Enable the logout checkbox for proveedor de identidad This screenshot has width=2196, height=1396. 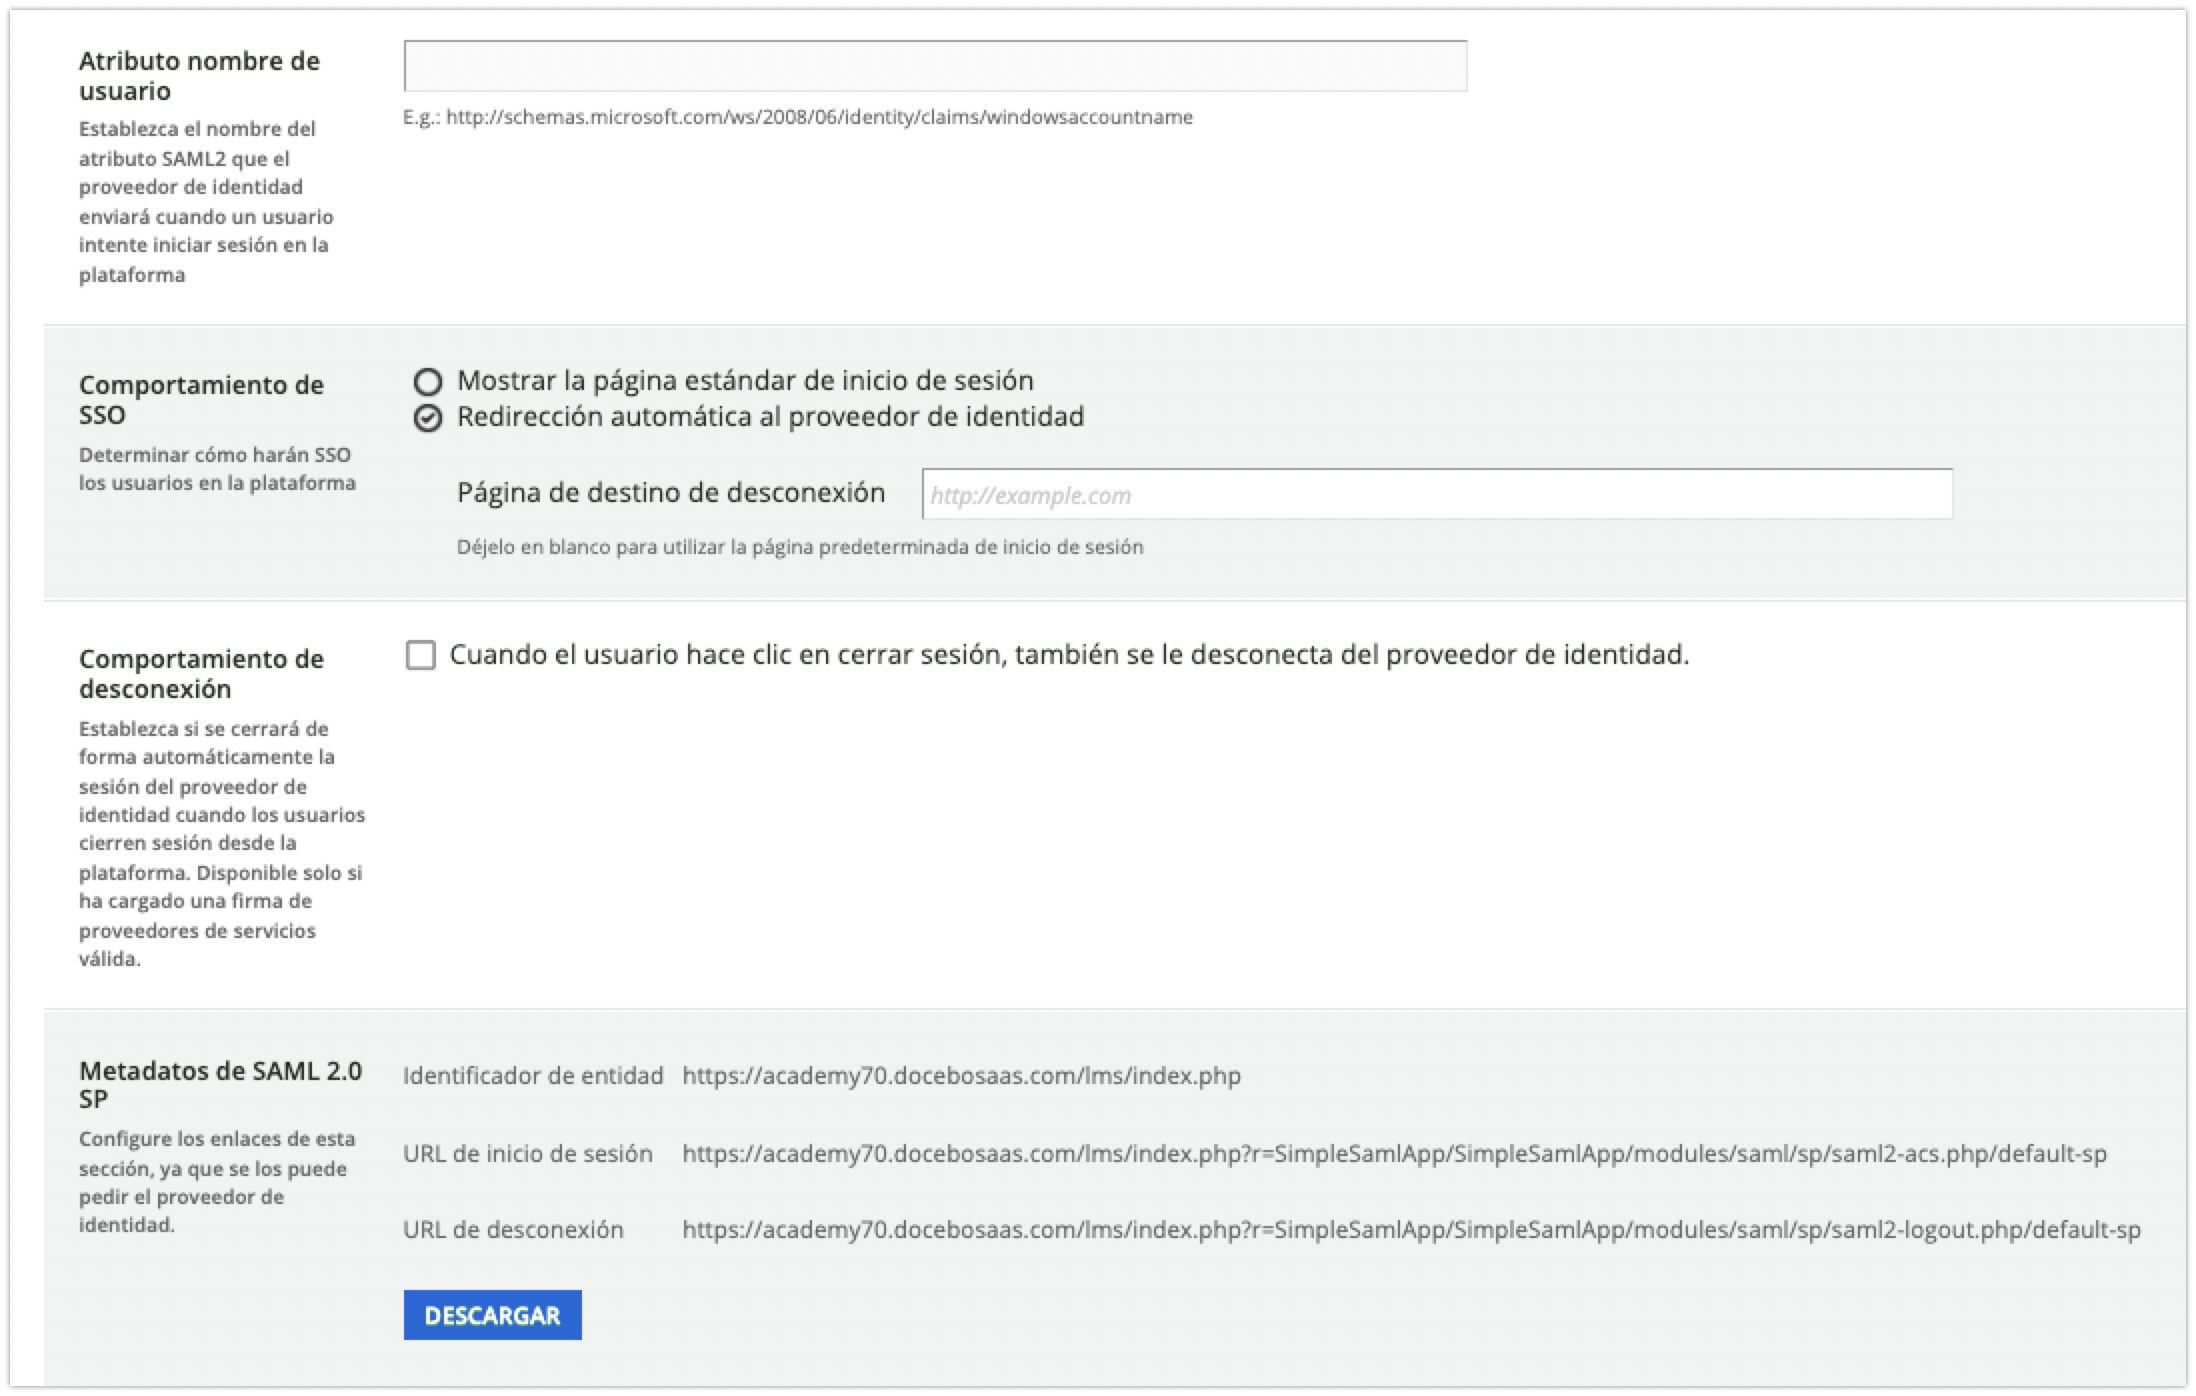[419, 656]
